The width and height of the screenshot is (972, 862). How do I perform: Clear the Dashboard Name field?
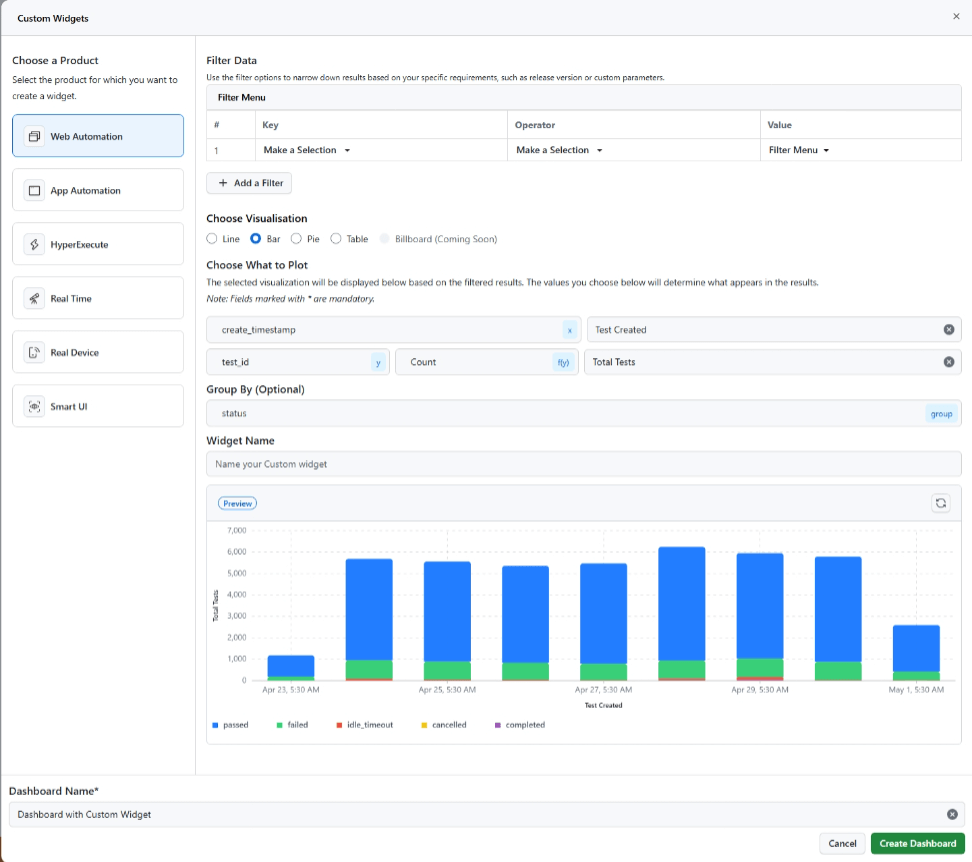(952, 815)
